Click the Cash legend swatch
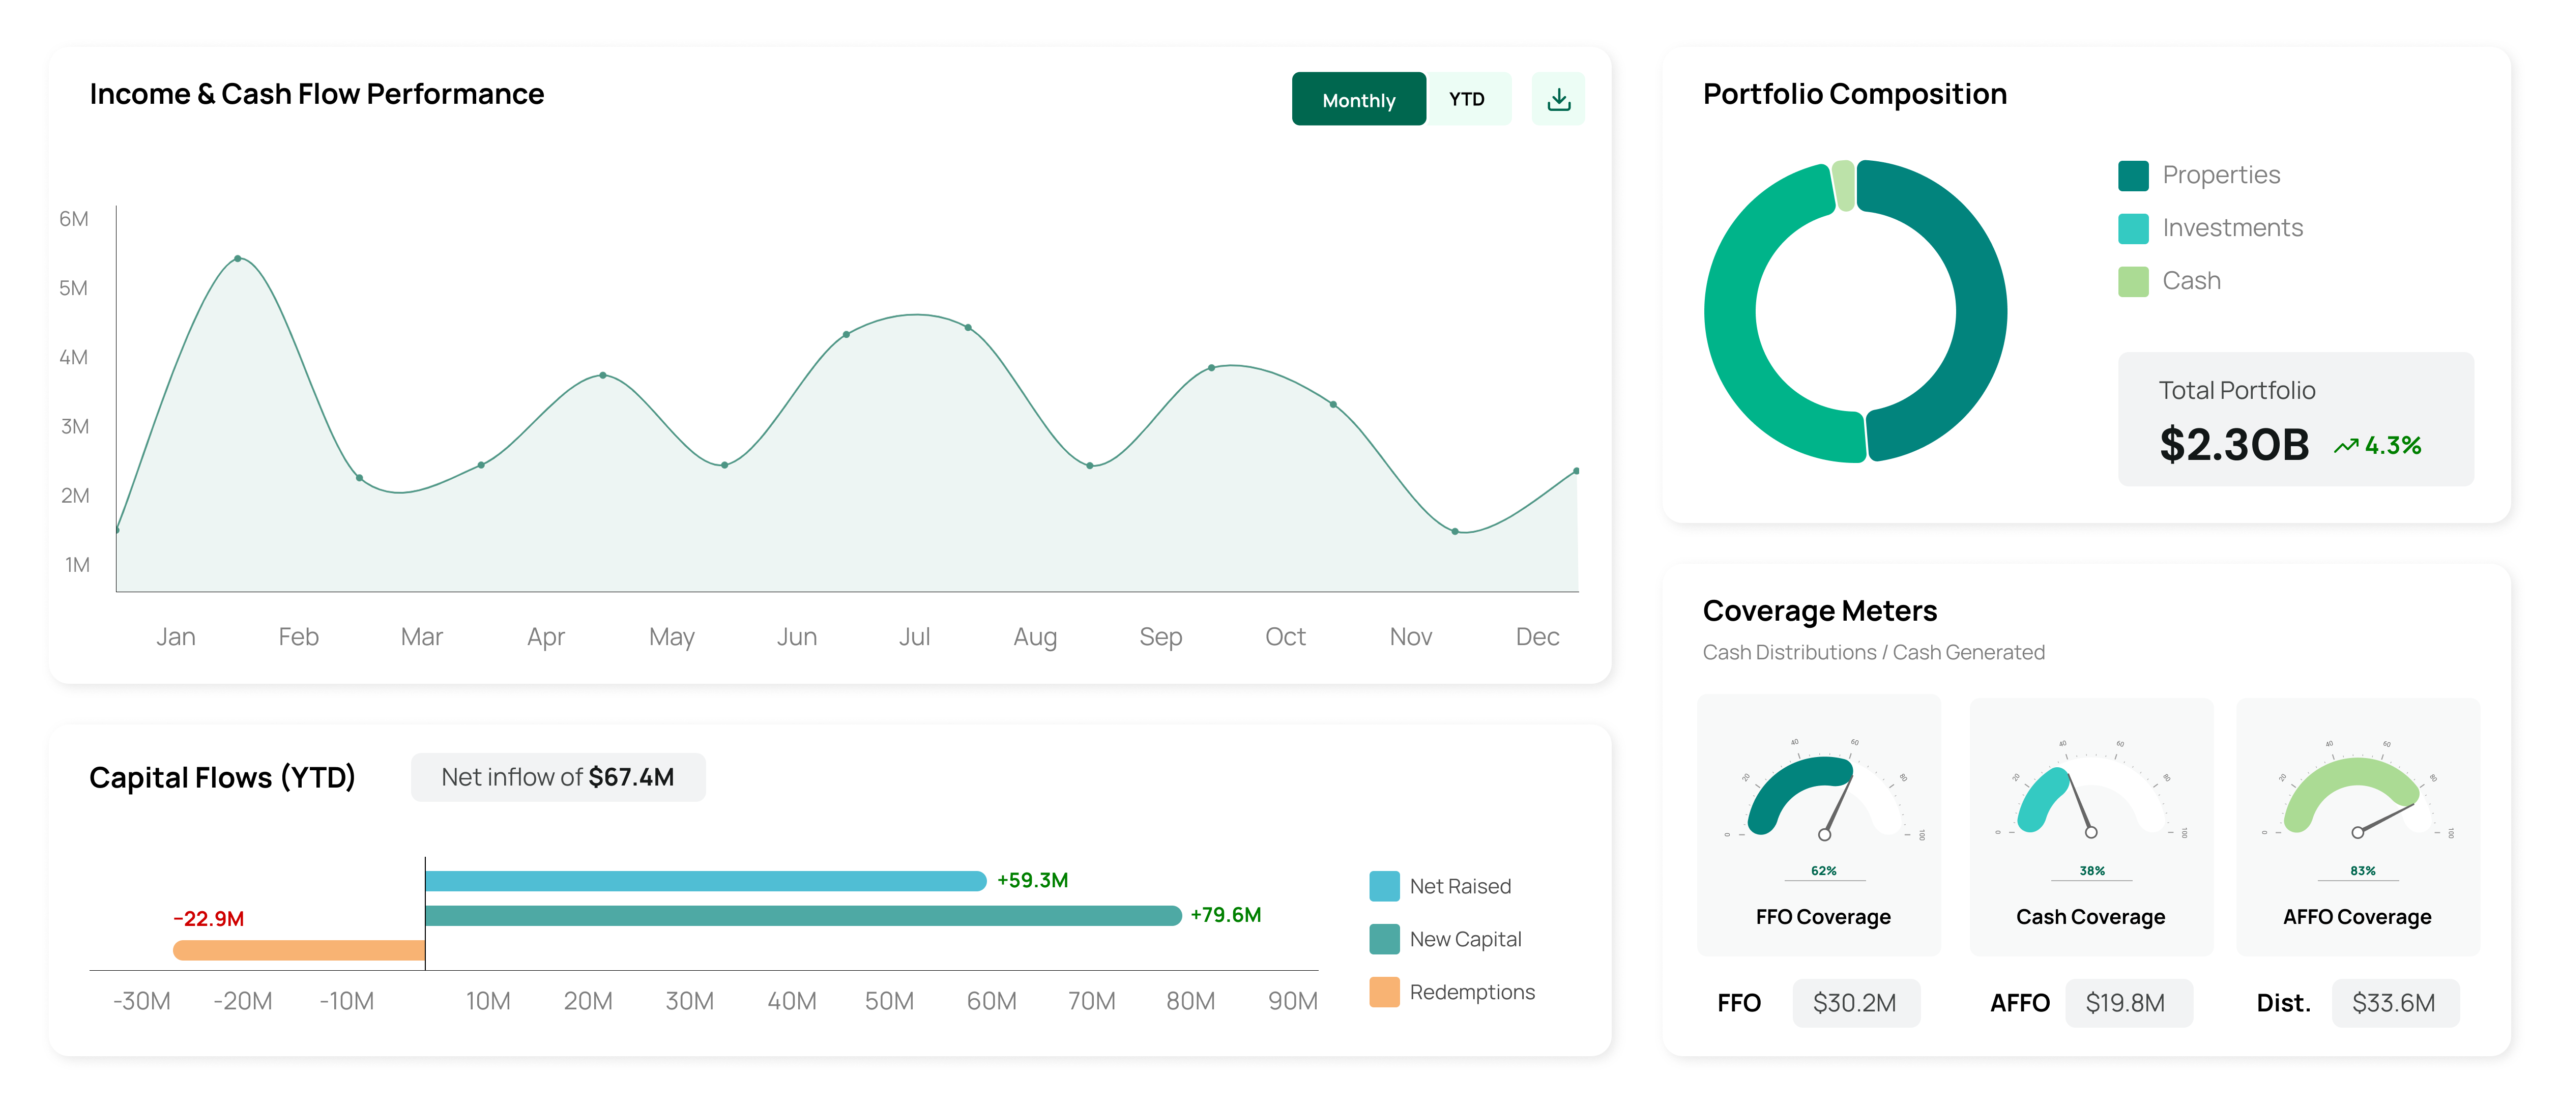 pos(2132,281)
